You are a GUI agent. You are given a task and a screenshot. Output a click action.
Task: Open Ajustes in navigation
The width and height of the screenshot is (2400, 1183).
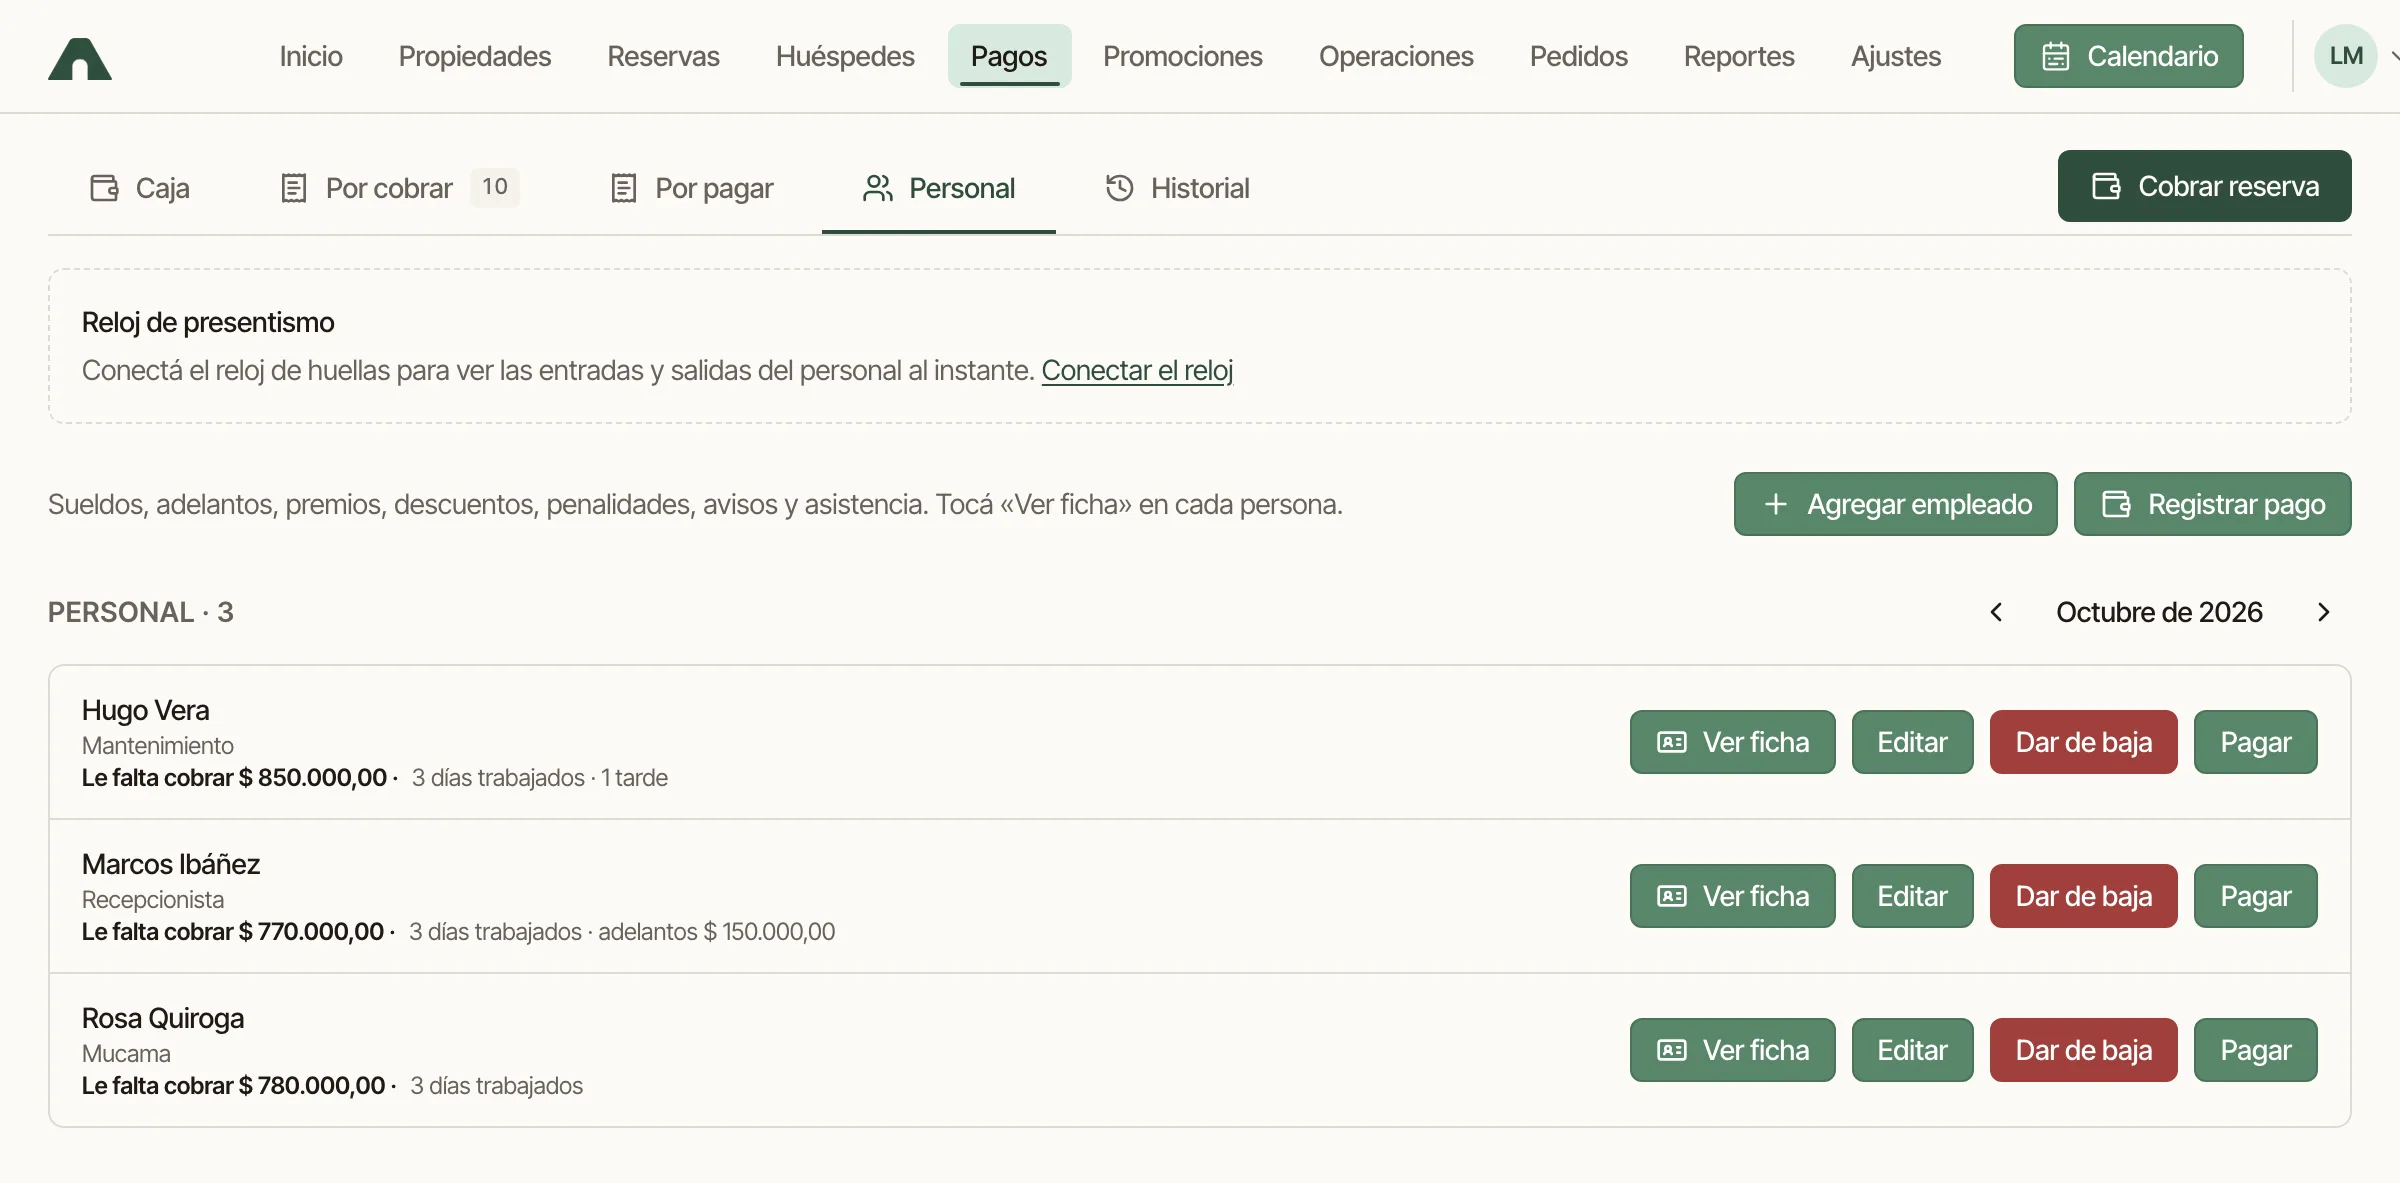coord(1895,56)
